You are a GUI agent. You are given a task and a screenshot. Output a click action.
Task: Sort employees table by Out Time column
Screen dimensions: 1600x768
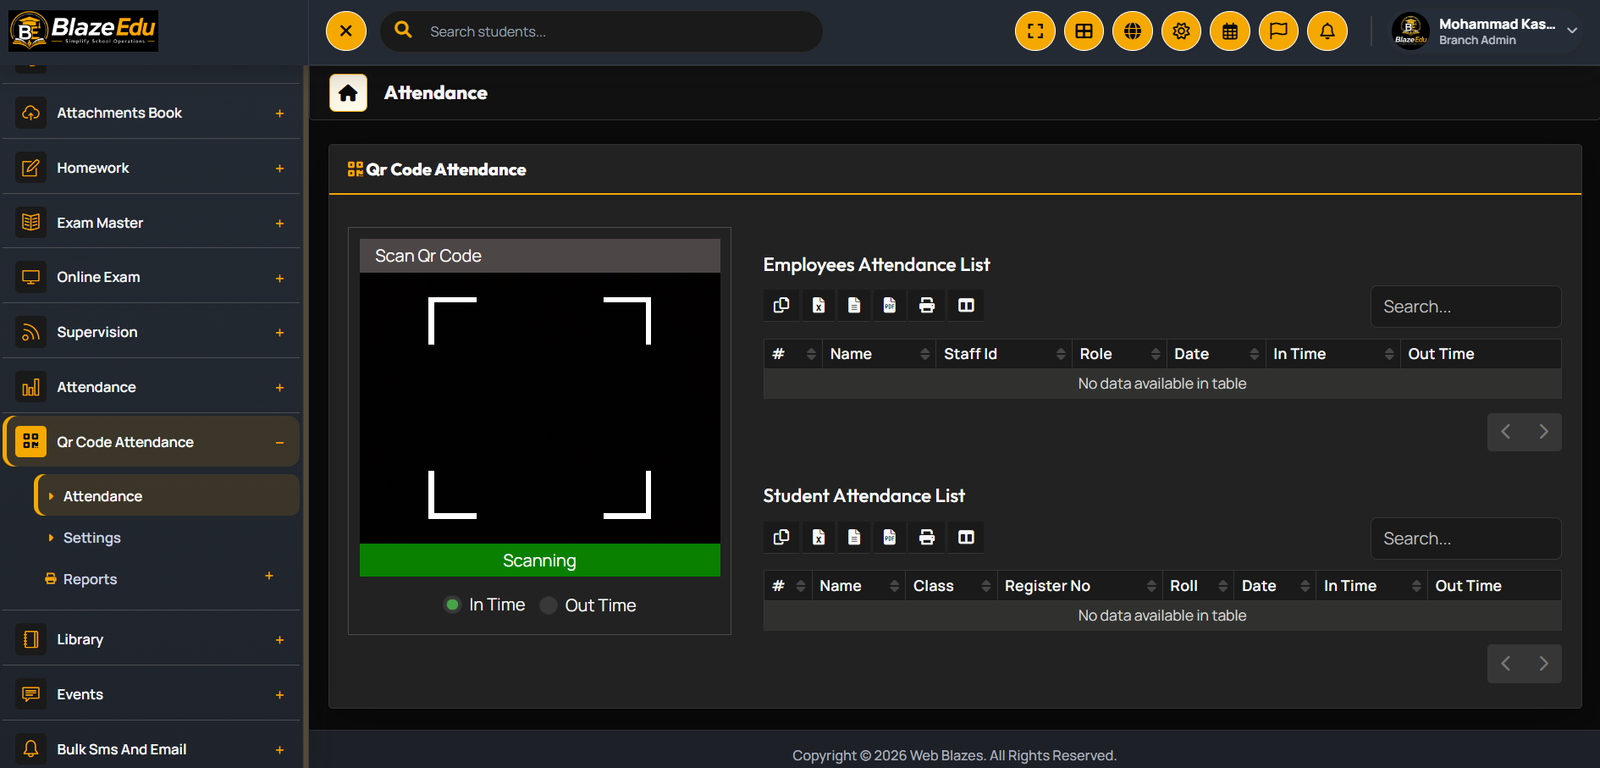pos(1480,354)
